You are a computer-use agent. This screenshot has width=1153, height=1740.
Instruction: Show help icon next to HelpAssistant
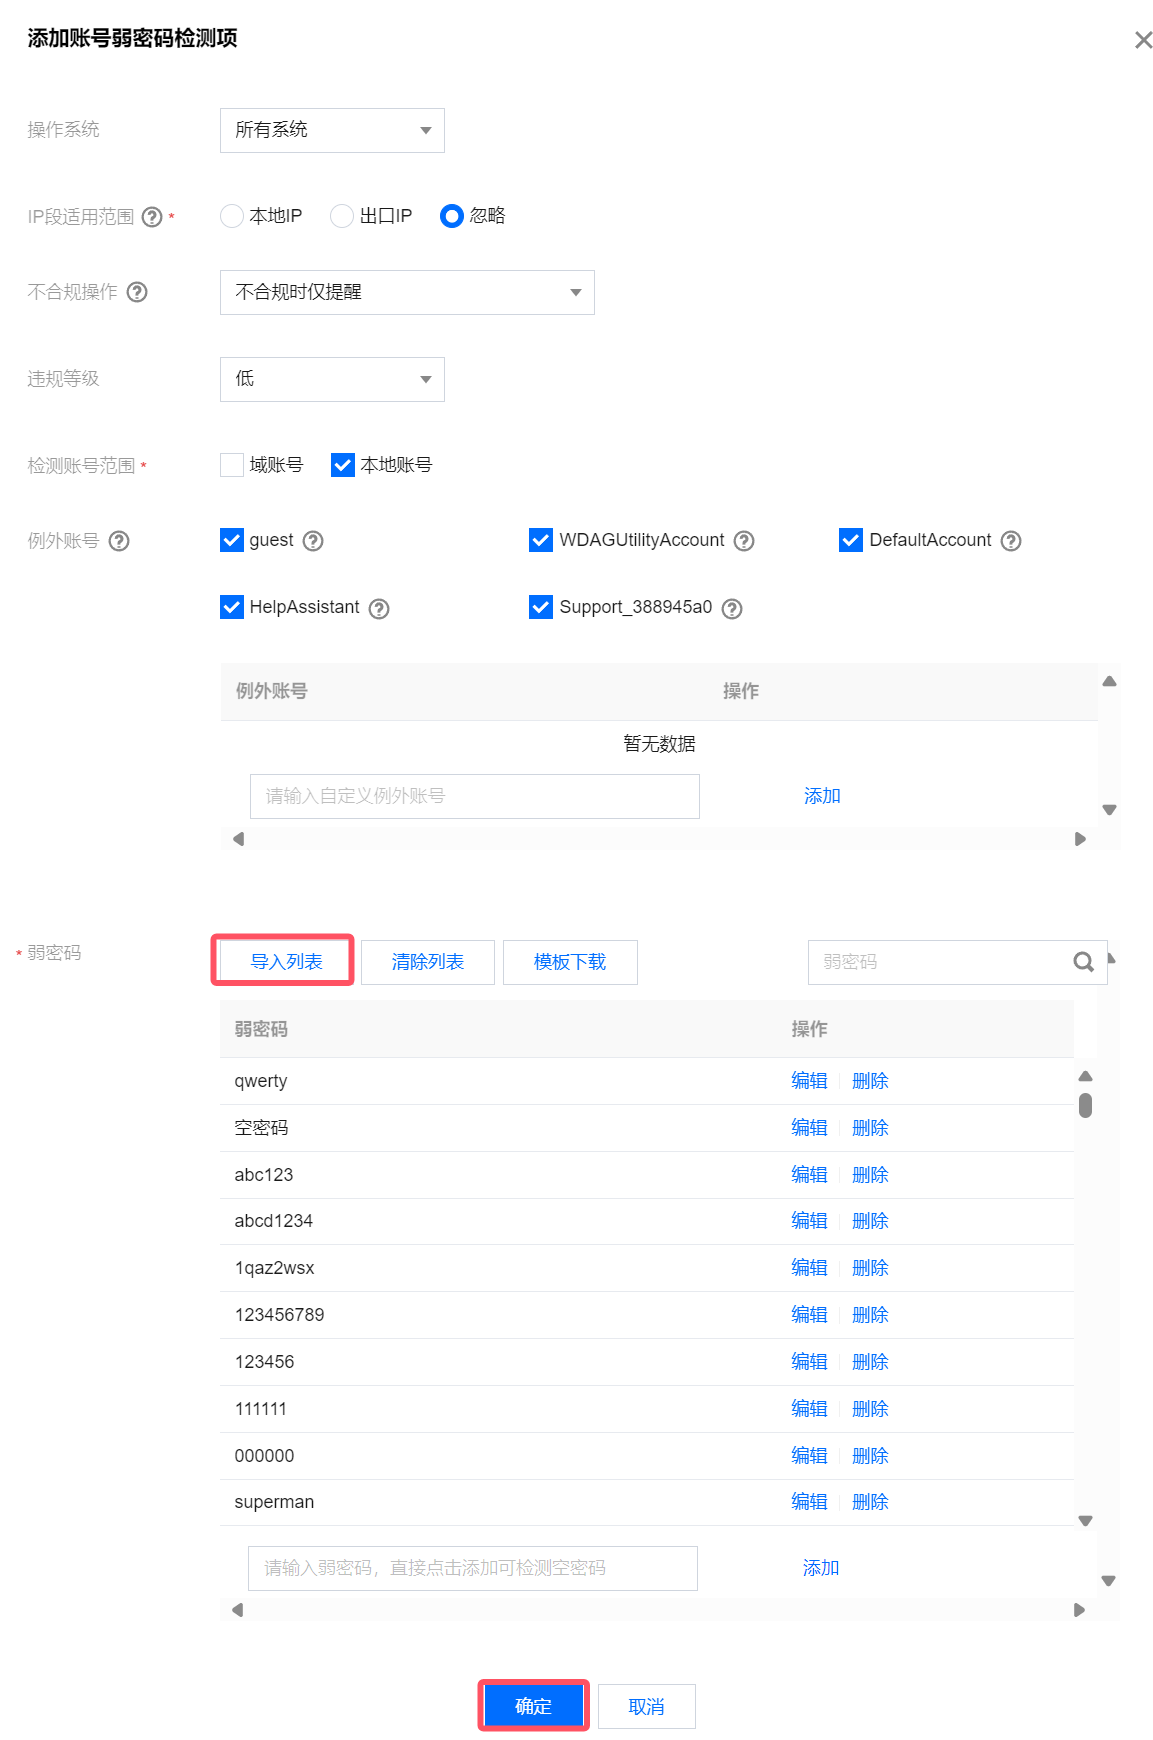pyautogui.click(x=379, y=608)
